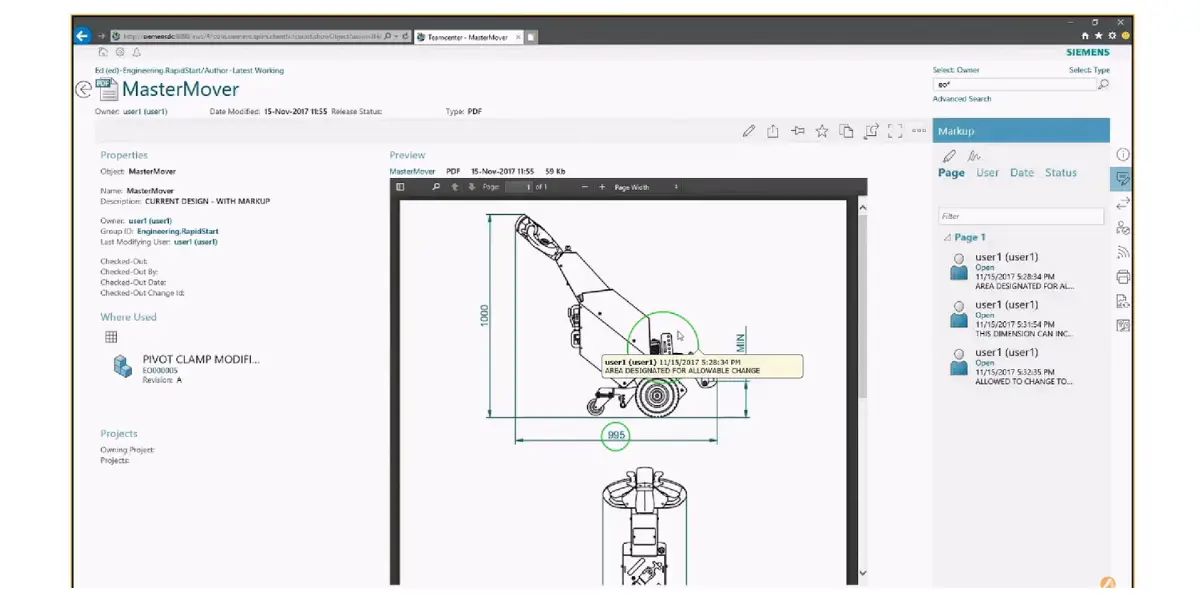
Task: Open the notifications bell icon
Action: pyautogui.click(x=136, y=52)
